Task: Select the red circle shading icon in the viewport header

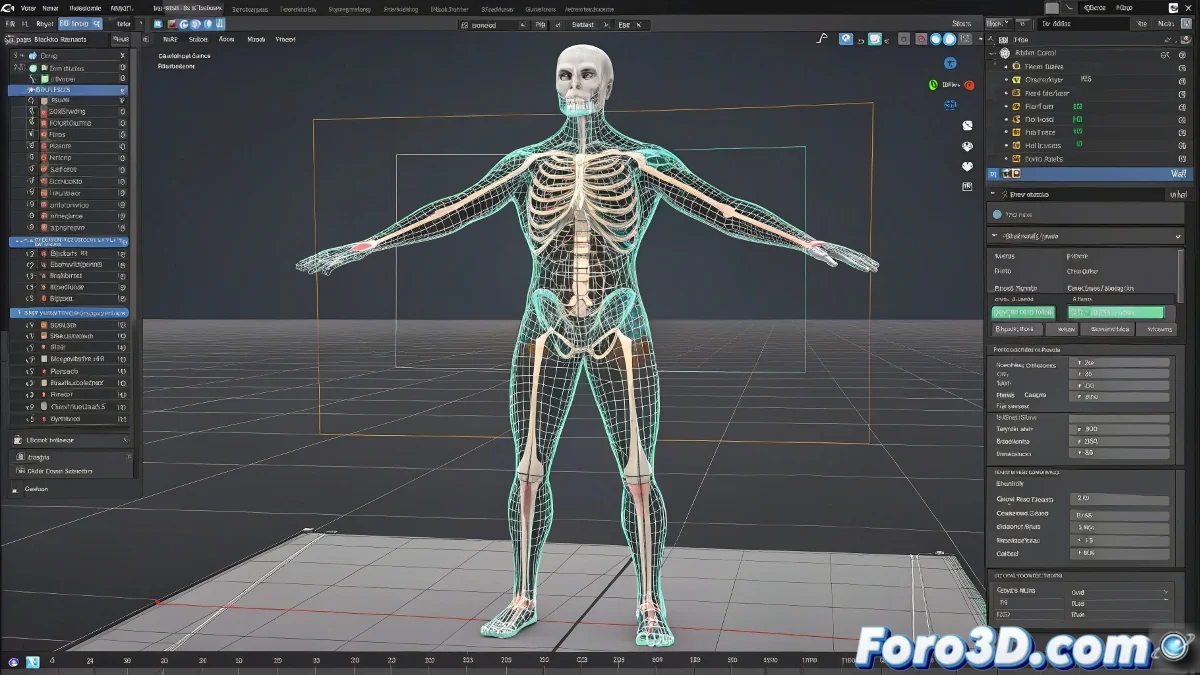Action: click(921, 39)
